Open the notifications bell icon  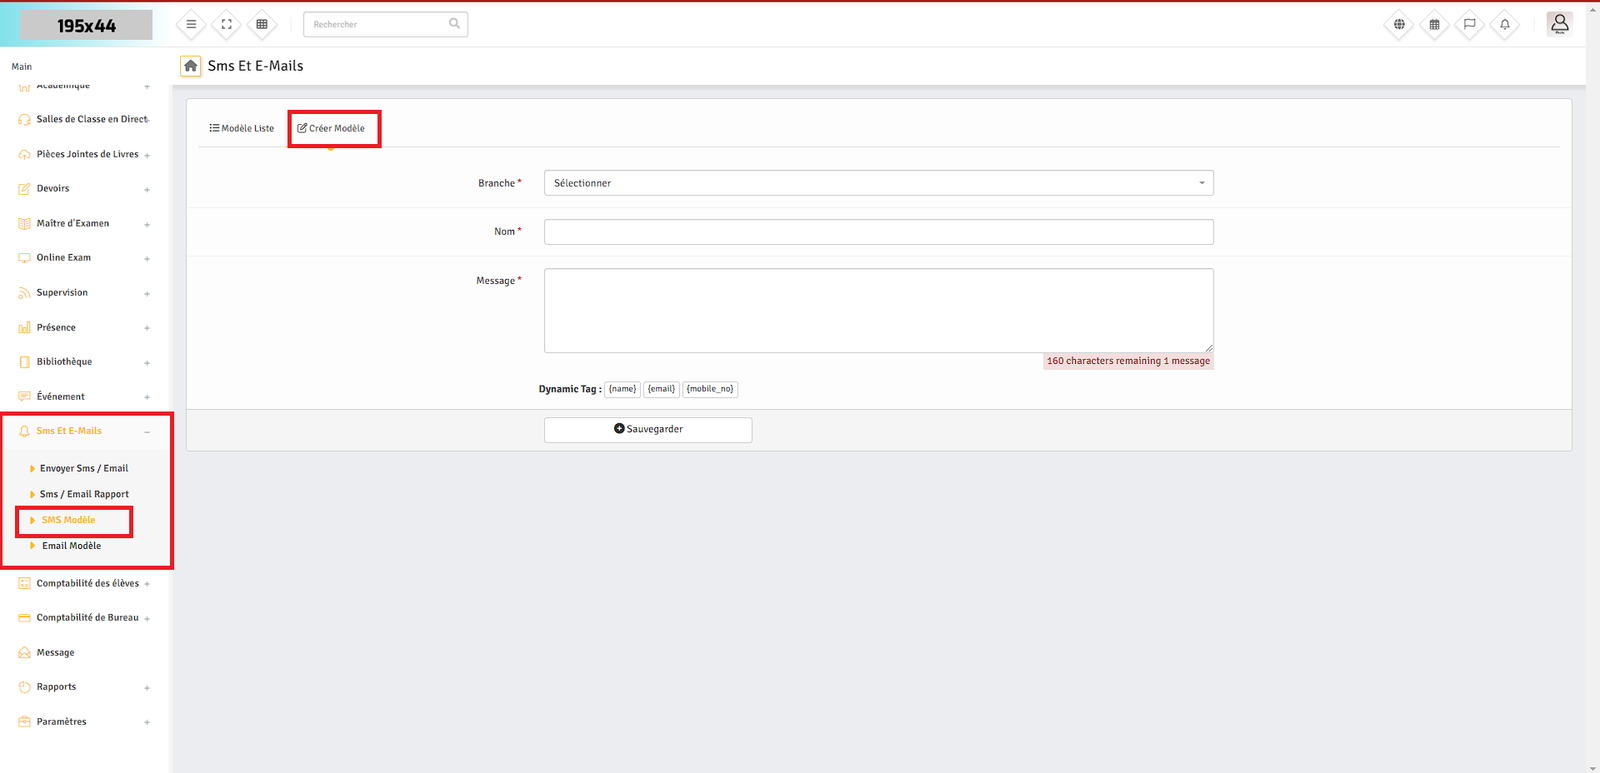pyautogui.click(x=1504, y=24)
